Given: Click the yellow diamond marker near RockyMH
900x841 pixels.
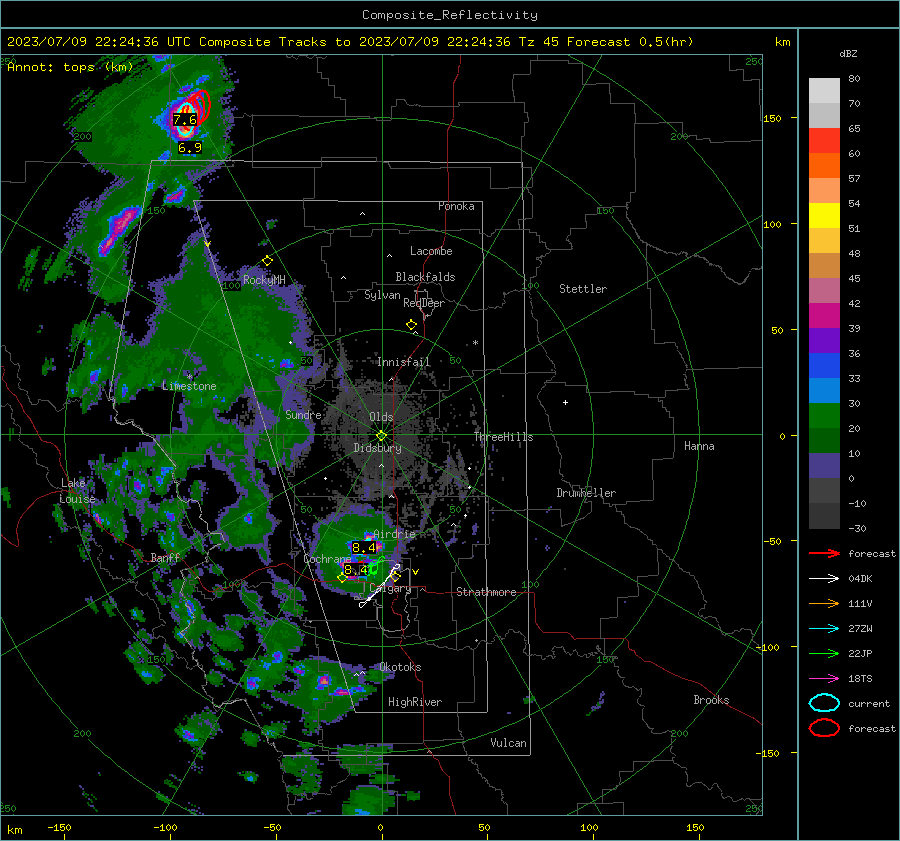Looking at the screenshot, I should (x=267, y=261).
